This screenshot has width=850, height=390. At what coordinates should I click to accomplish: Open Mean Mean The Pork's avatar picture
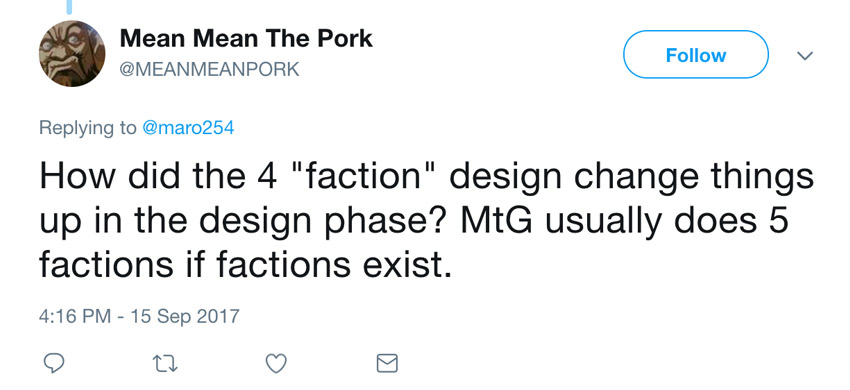coord(72,54)
